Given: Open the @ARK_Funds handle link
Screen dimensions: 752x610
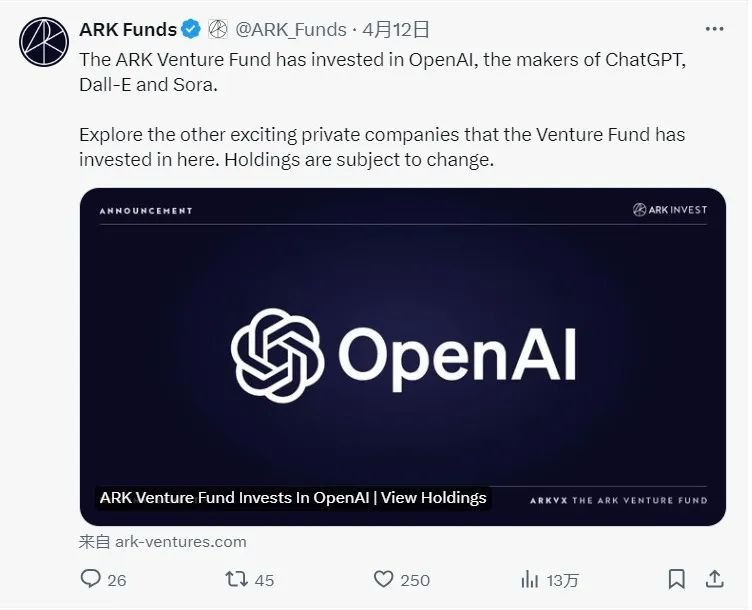Looking at the screenshot, I should (x=290, y=29).
